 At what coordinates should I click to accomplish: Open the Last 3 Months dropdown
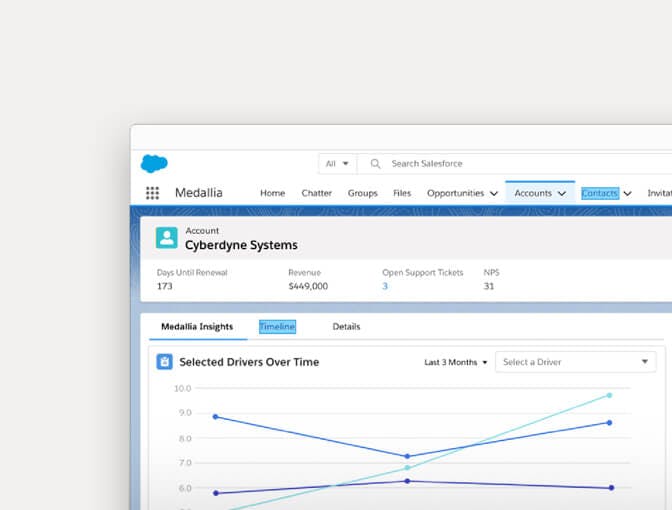(x=456, y=363)
